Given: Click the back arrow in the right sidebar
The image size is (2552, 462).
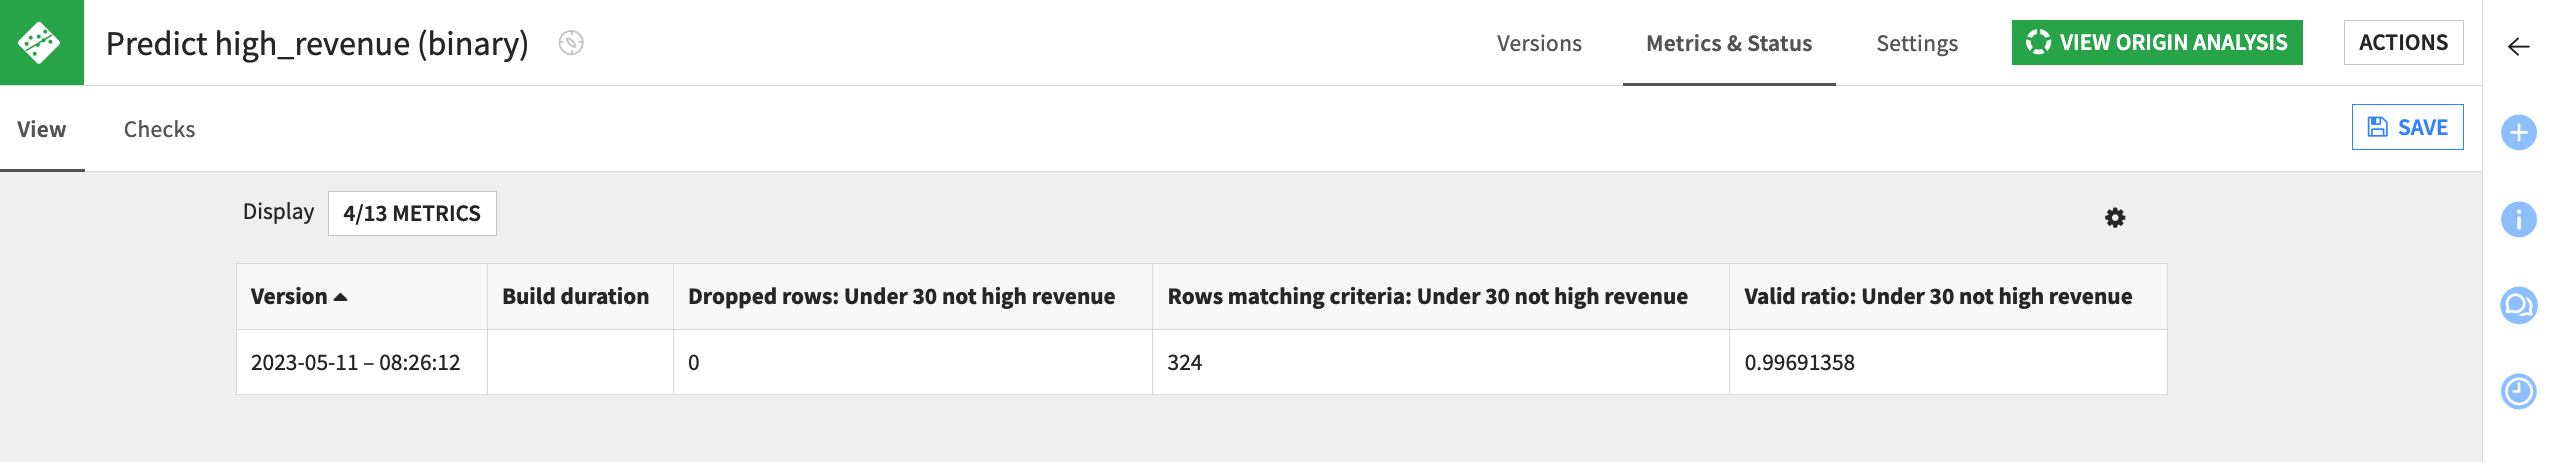Looking at the screenshot, I should 2518,47.
